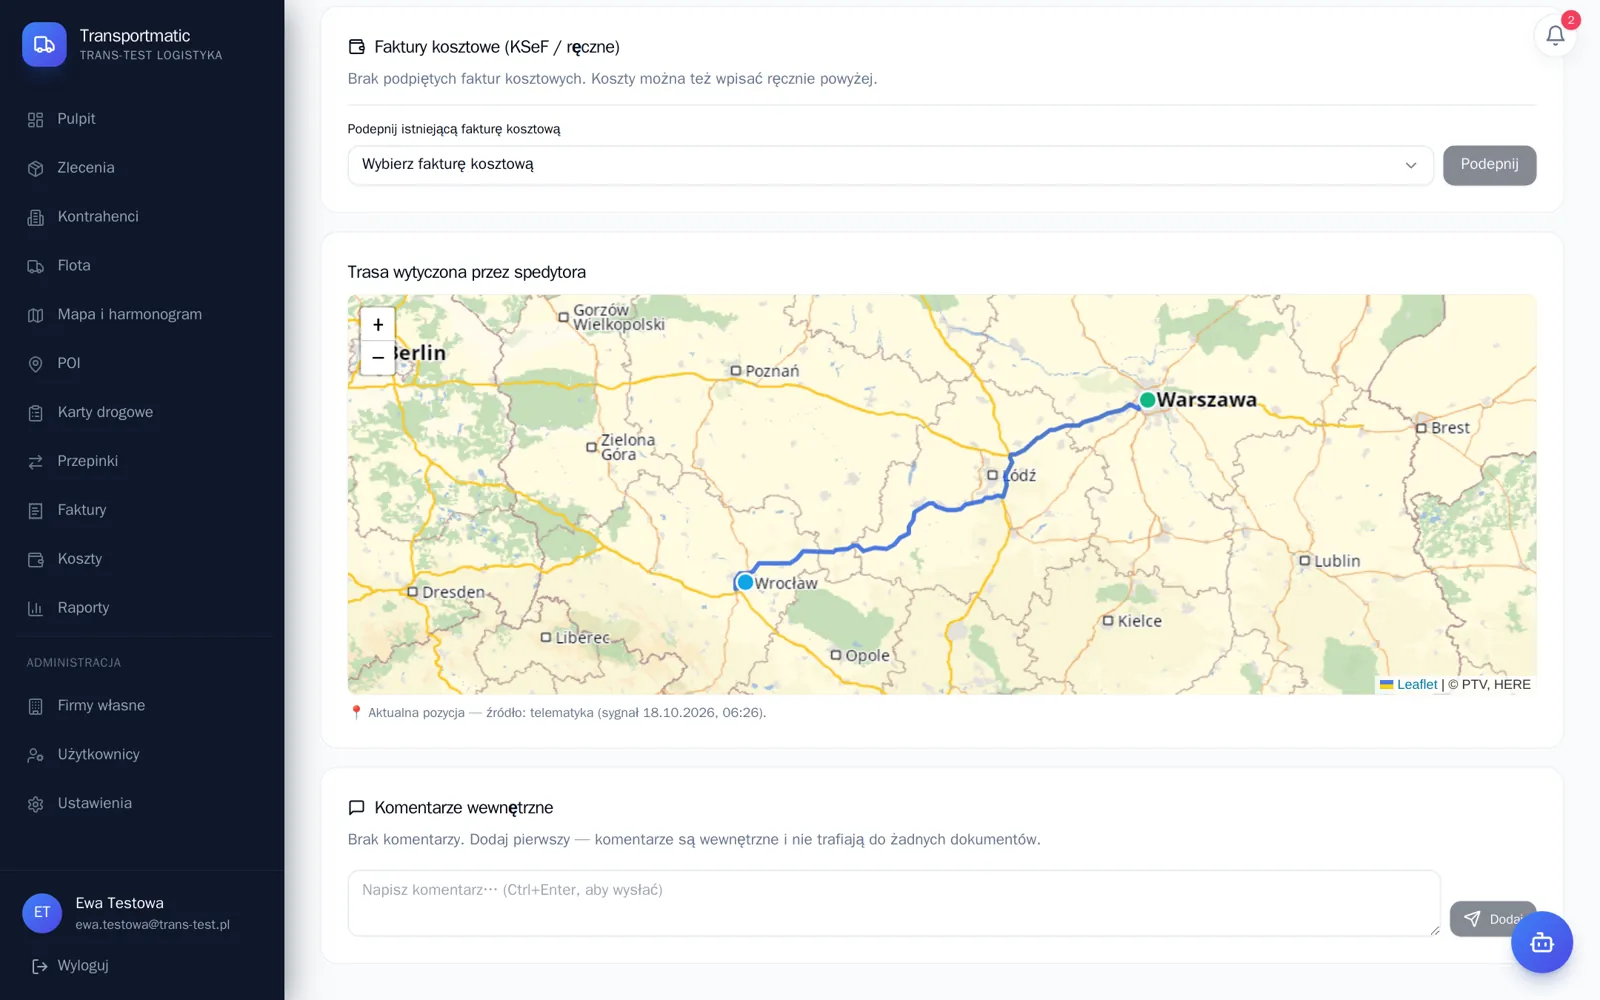
Task: Click the POI pin icon
Action: click(x=36, y=364)
